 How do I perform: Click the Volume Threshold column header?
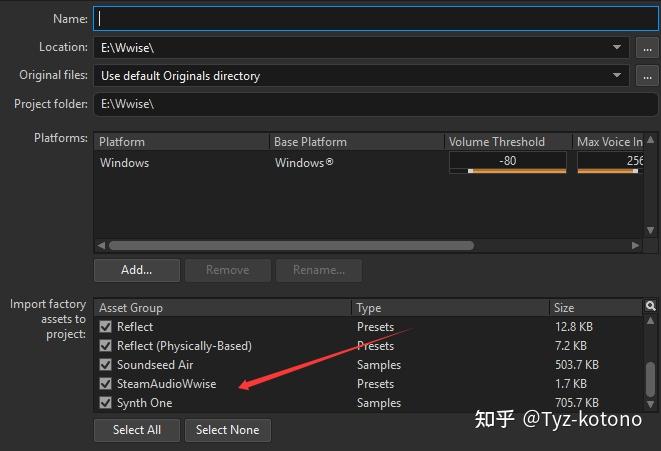tap(508, 142)
